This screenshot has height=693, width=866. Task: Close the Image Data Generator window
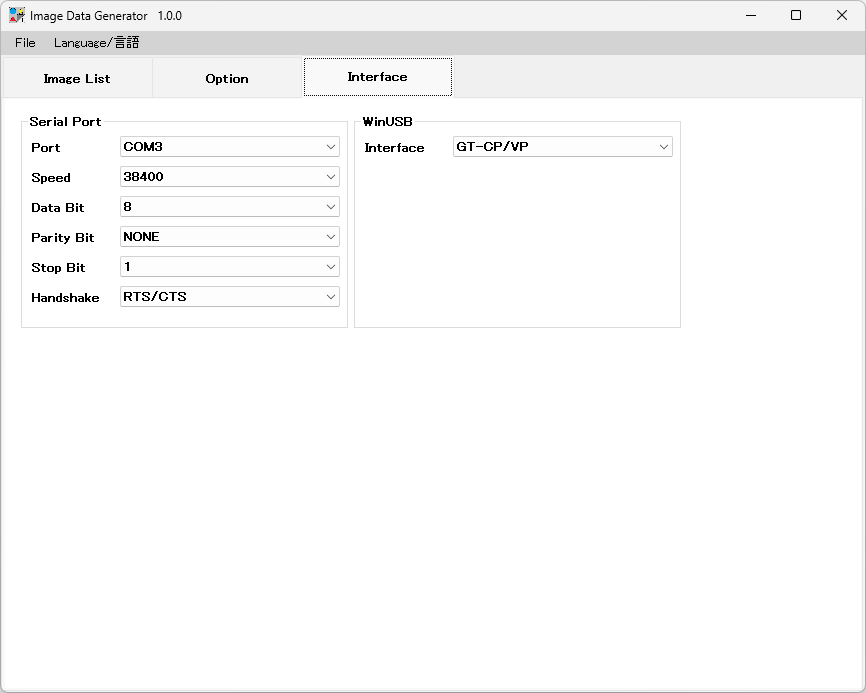coord(841,15)
